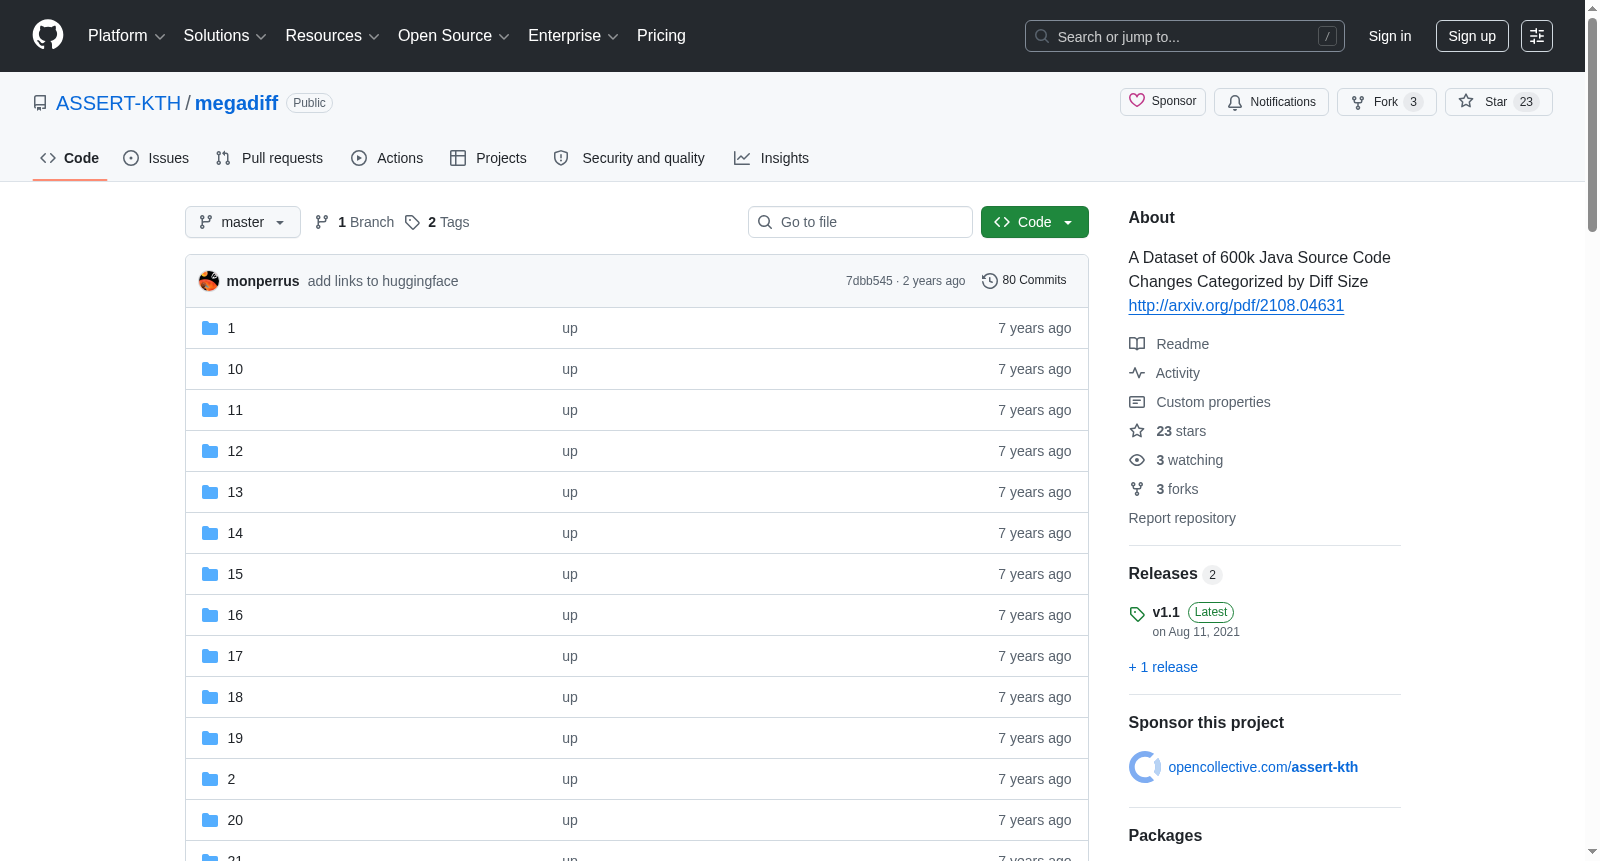The height and width of the screenshot is (861, 1600).
Task: Click the Go to file search field
Action: point(860,222)
